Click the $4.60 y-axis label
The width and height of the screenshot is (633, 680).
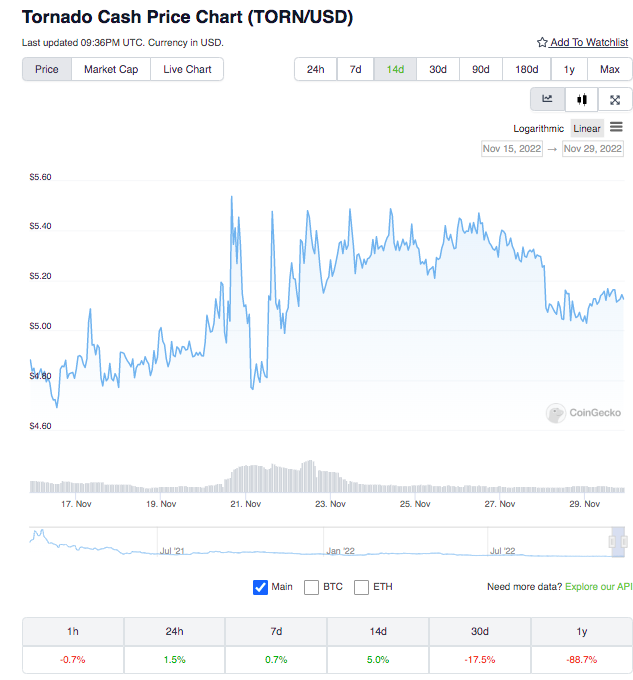point(40,426)
